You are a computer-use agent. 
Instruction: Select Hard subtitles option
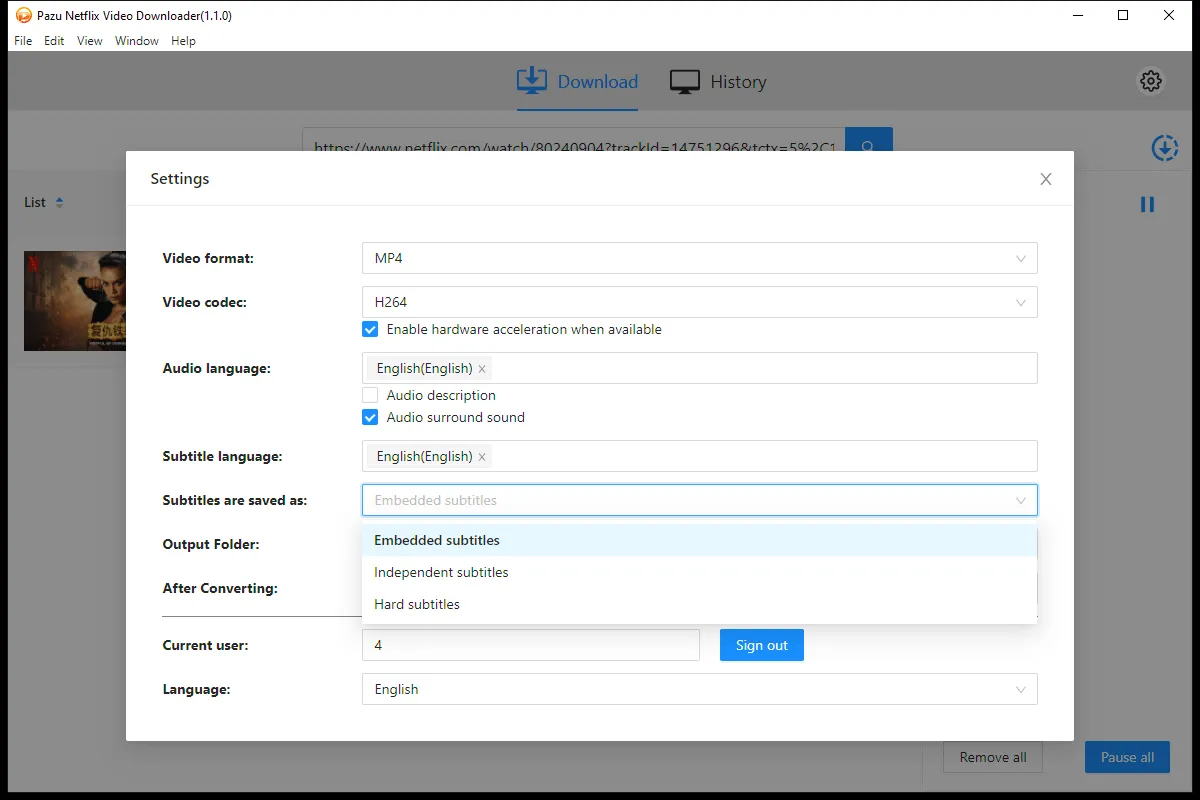click(700, 604)
